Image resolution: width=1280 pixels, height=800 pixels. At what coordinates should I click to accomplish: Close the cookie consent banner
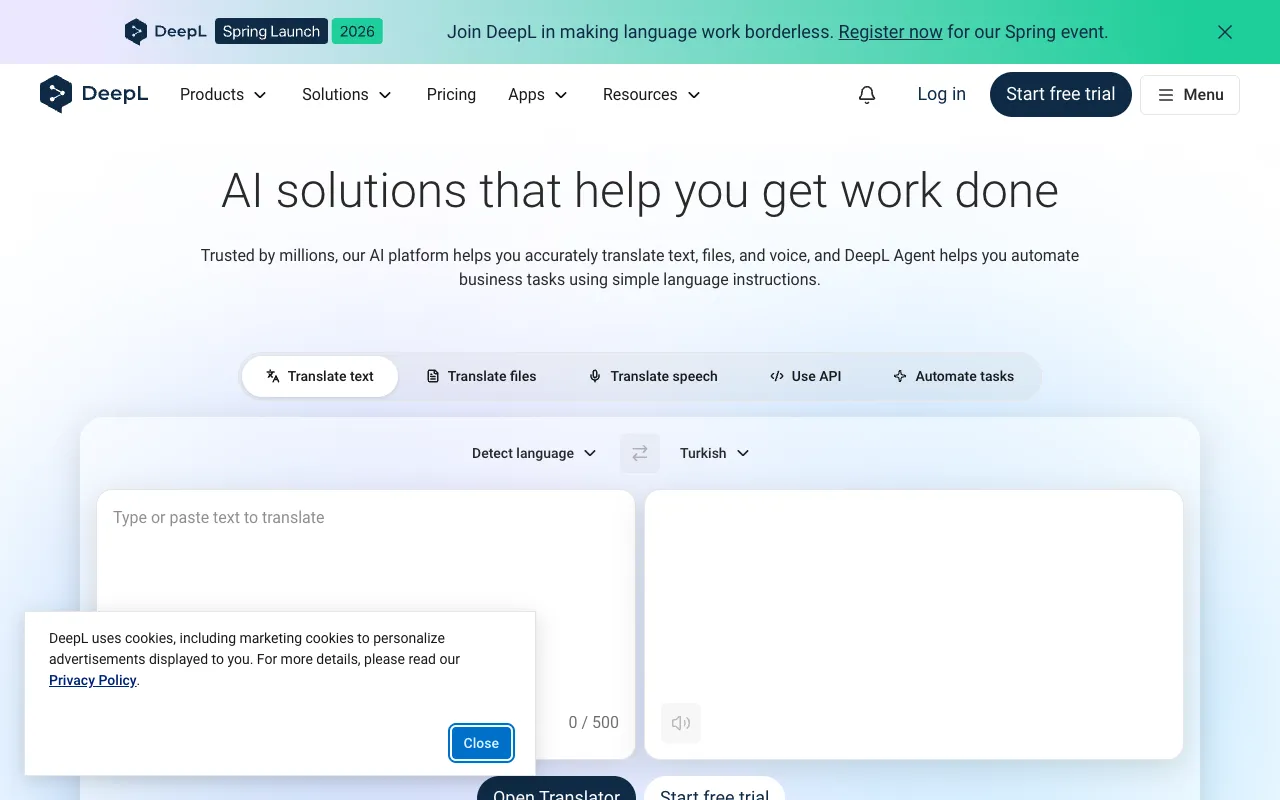[x=481, y=743]
